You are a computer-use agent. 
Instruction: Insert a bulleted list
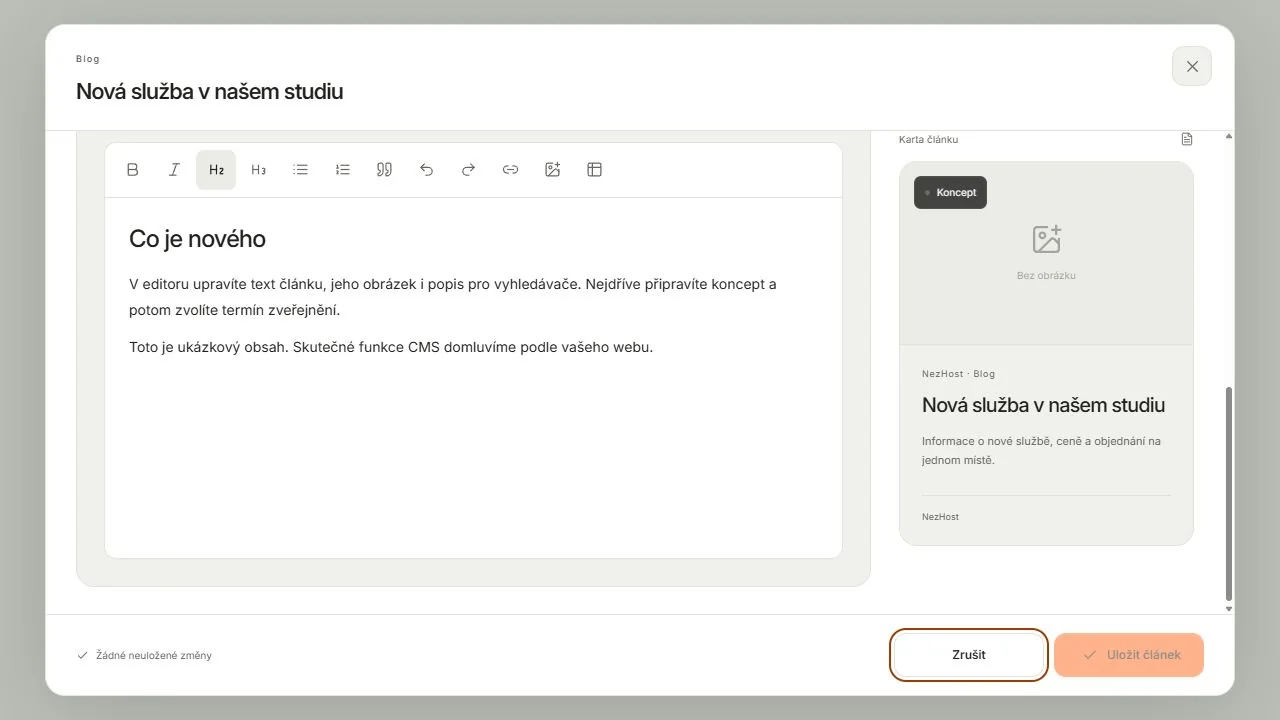[x=300, y=170]
